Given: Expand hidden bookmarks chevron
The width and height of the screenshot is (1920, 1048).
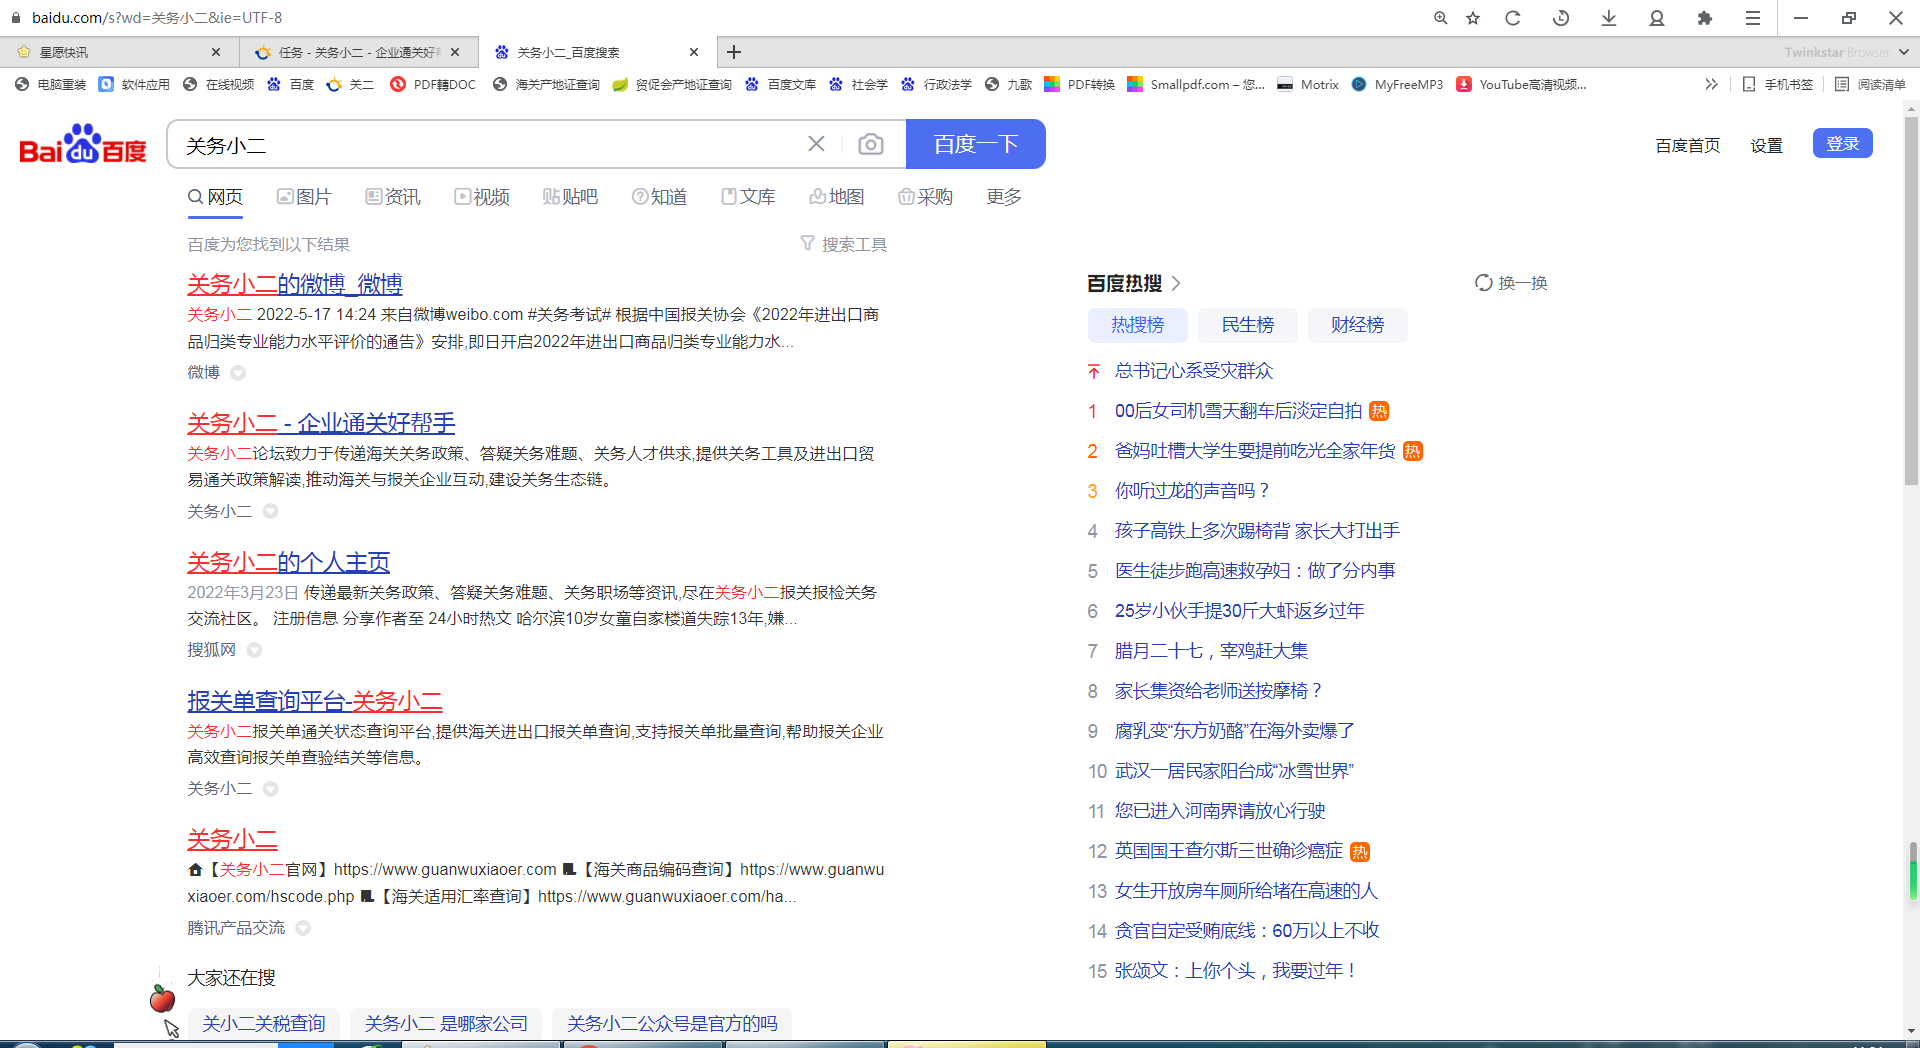Looking at the screenshot, I should [x=1712, y=84].
